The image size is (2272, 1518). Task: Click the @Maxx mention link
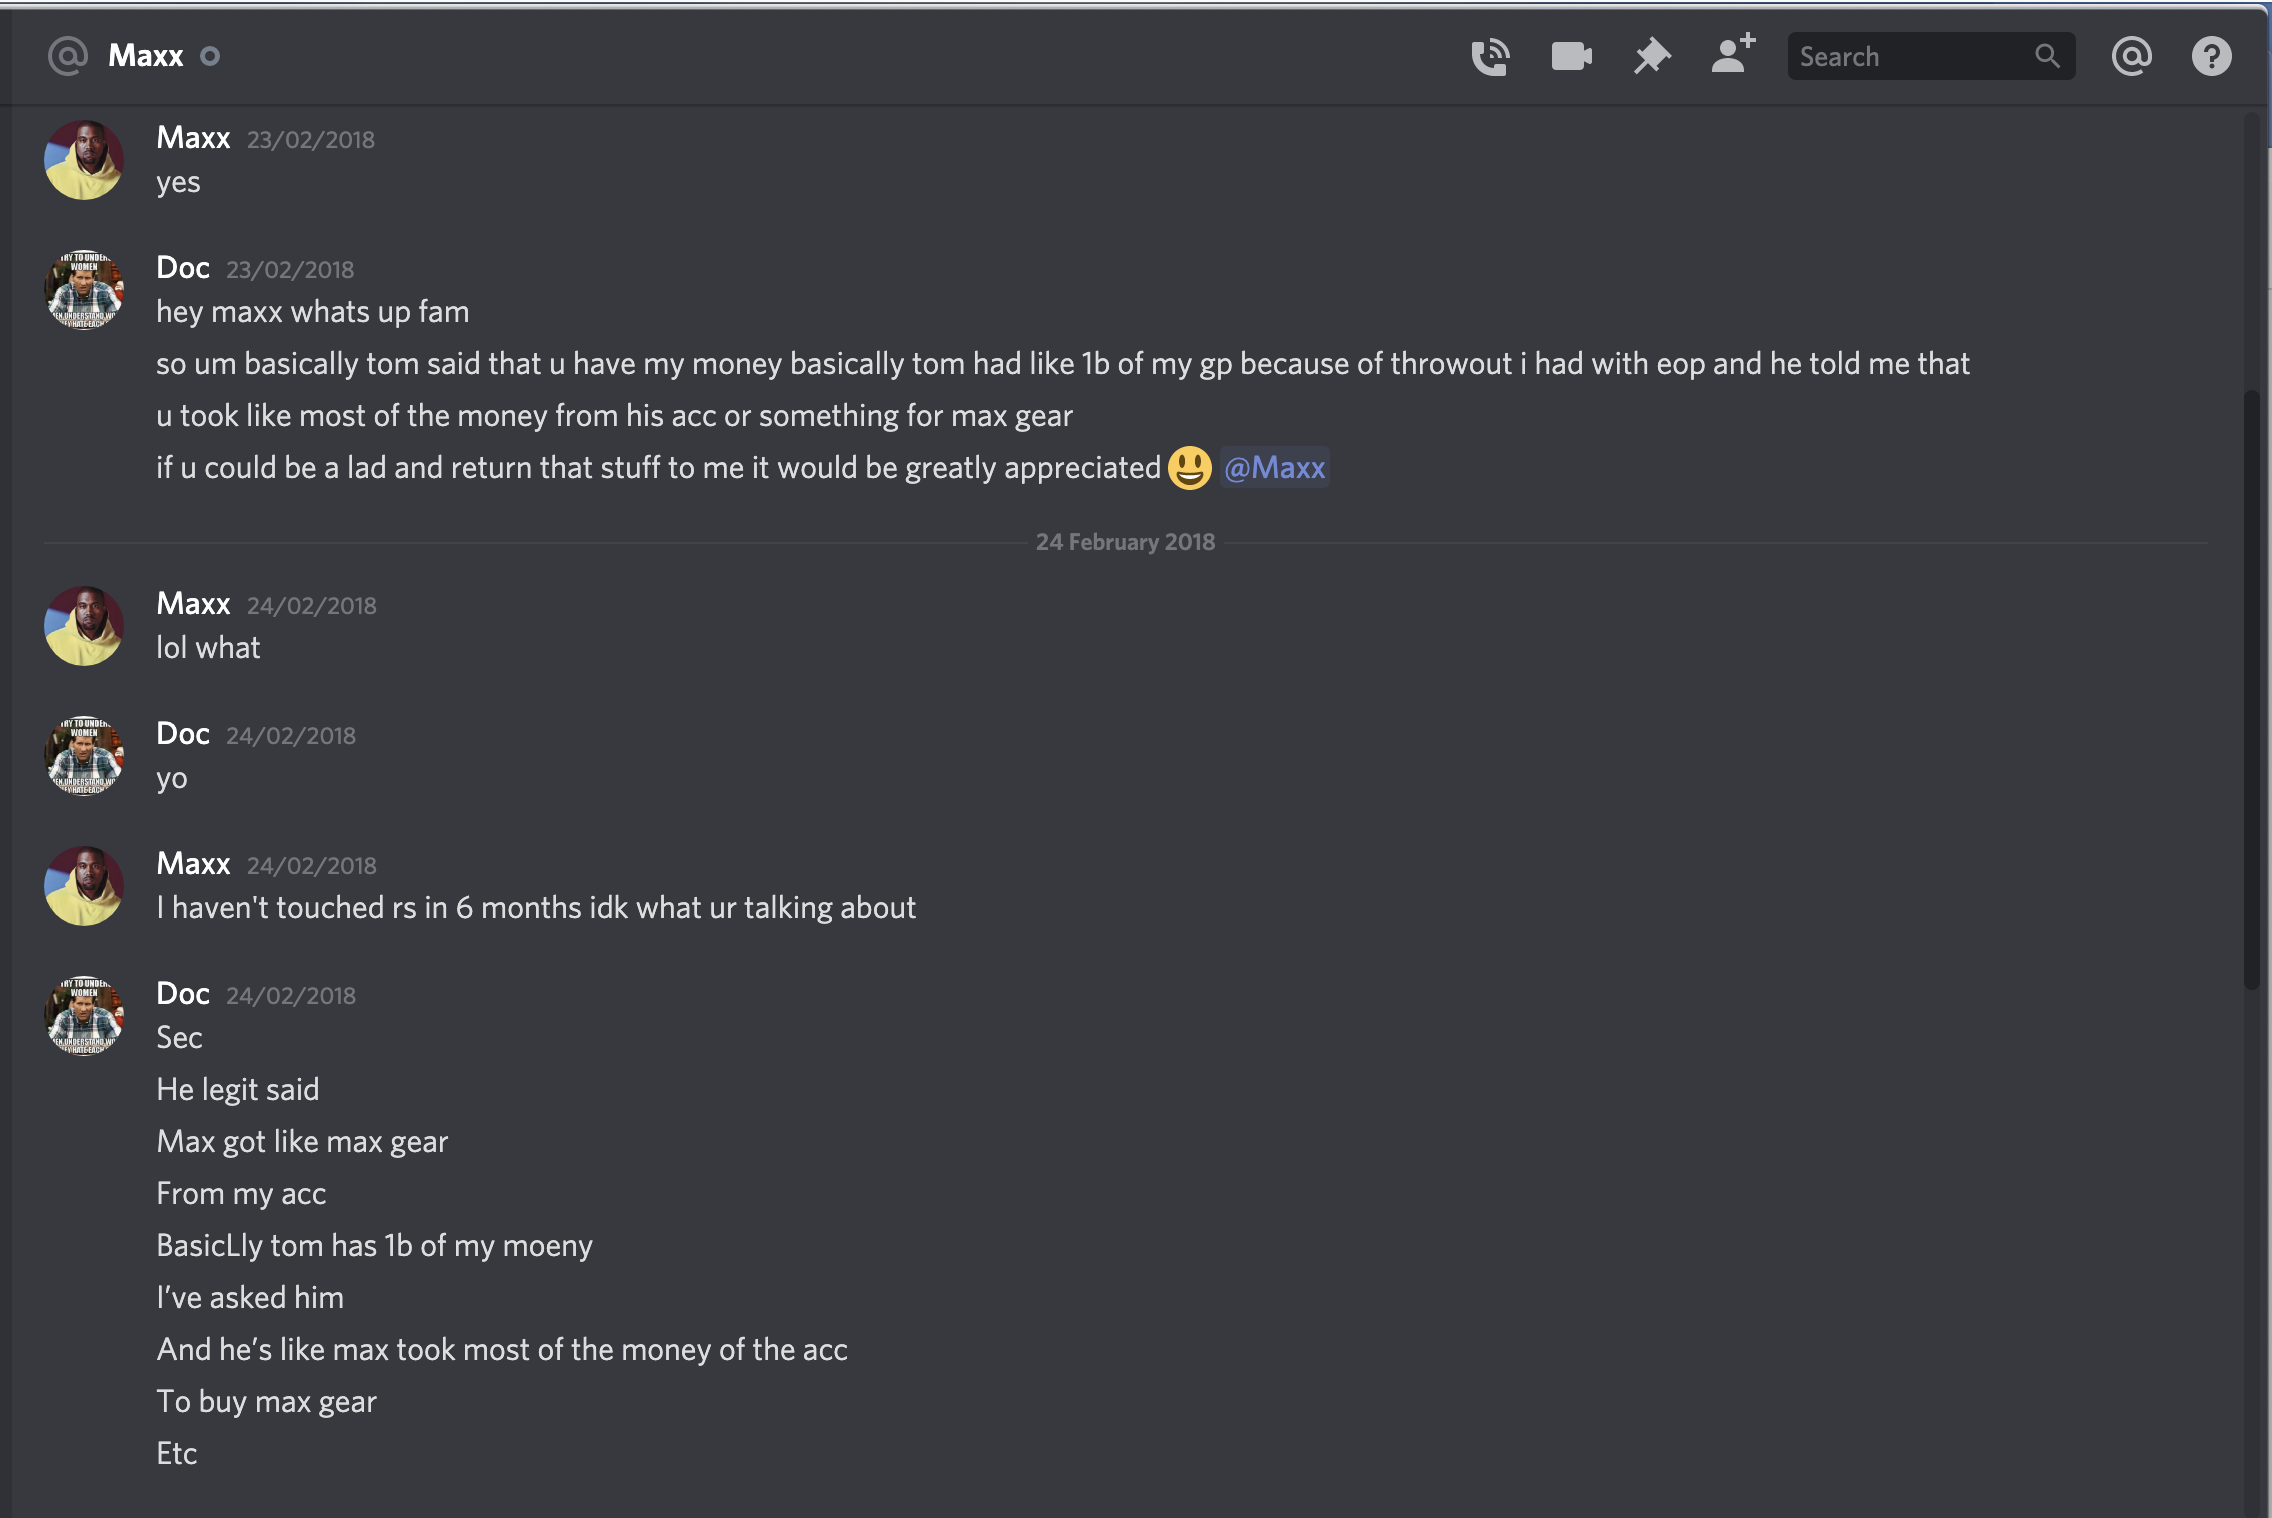(x=1275, y=467)
